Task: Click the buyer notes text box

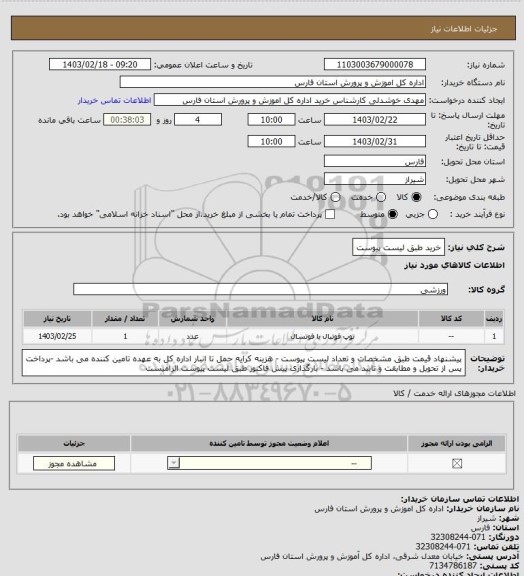Action: pos(244,363)
